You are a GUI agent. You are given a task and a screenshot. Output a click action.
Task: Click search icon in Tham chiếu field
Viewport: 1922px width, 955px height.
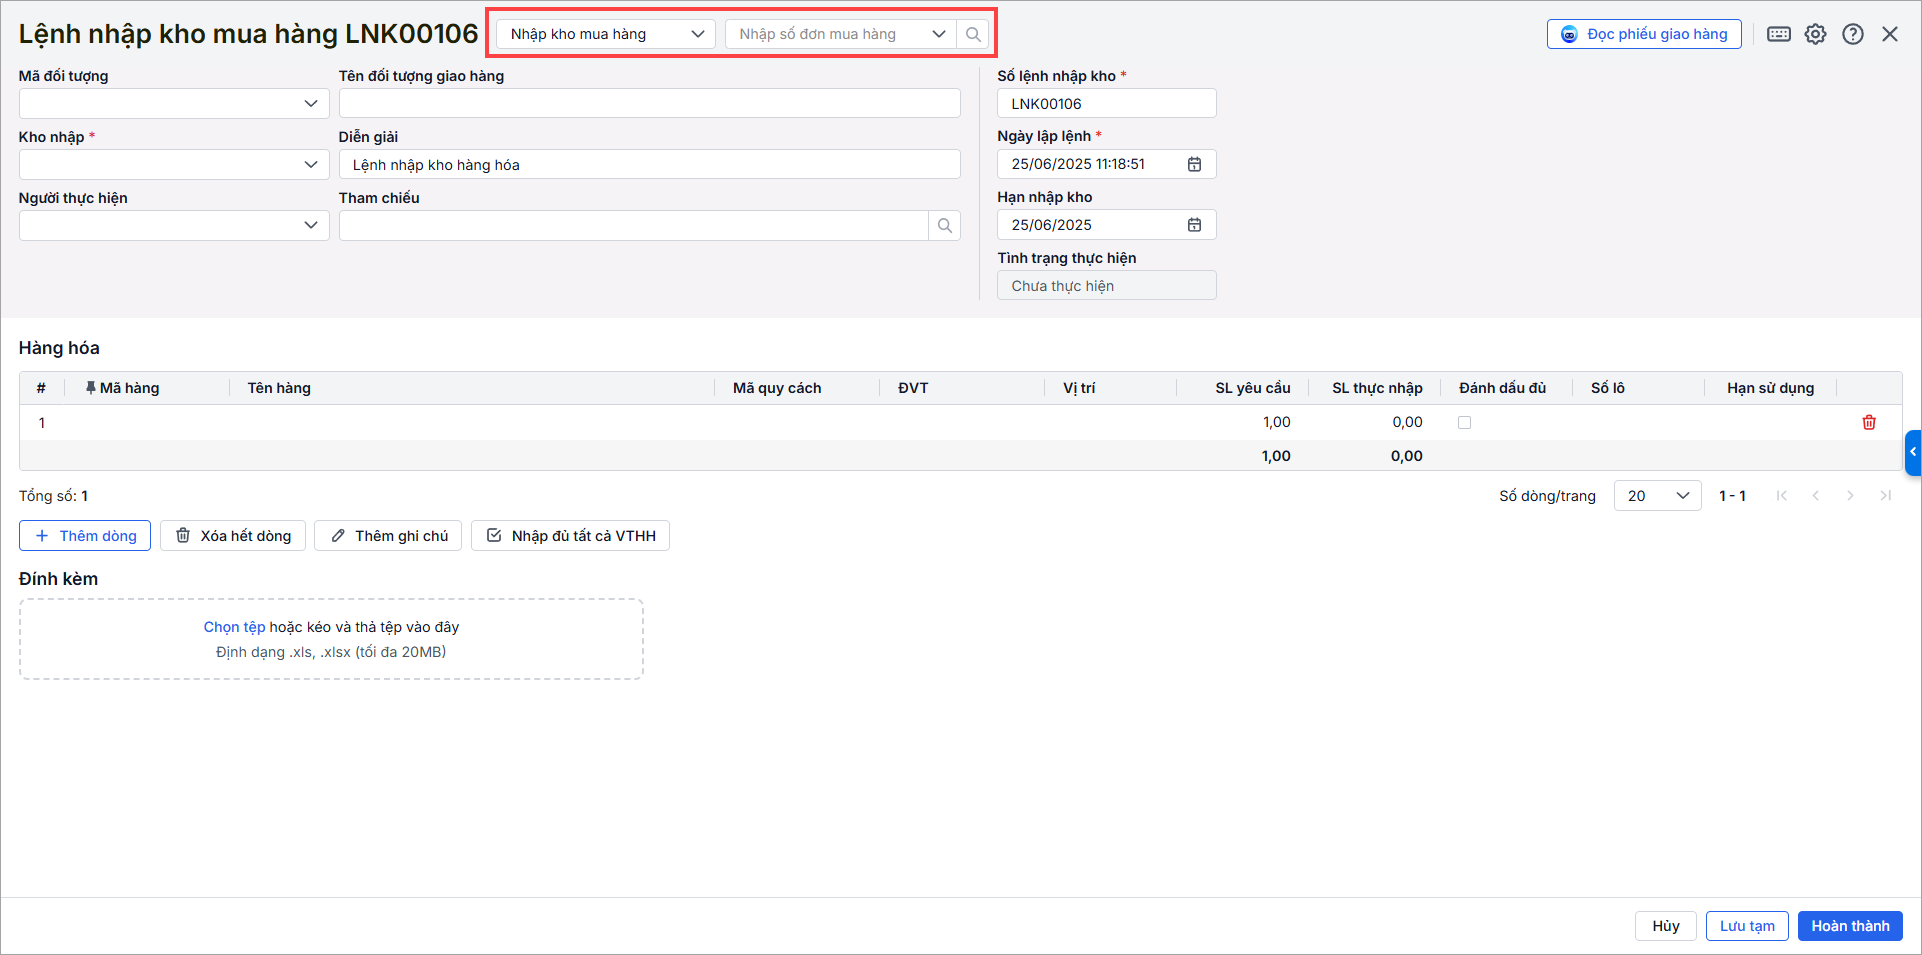(944, 226)
